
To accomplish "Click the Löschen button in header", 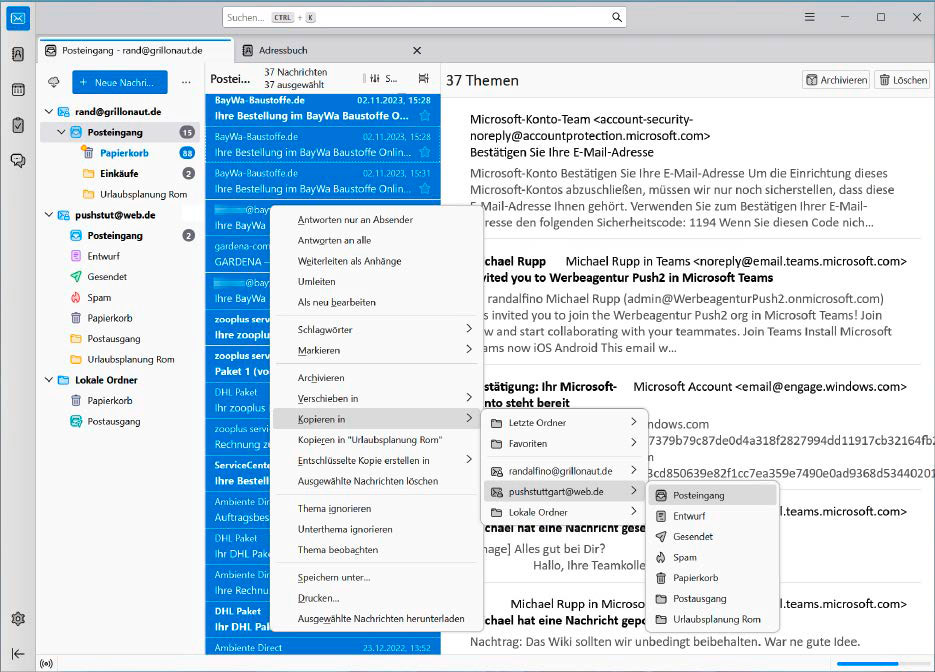I will click(x=902, y=80).
